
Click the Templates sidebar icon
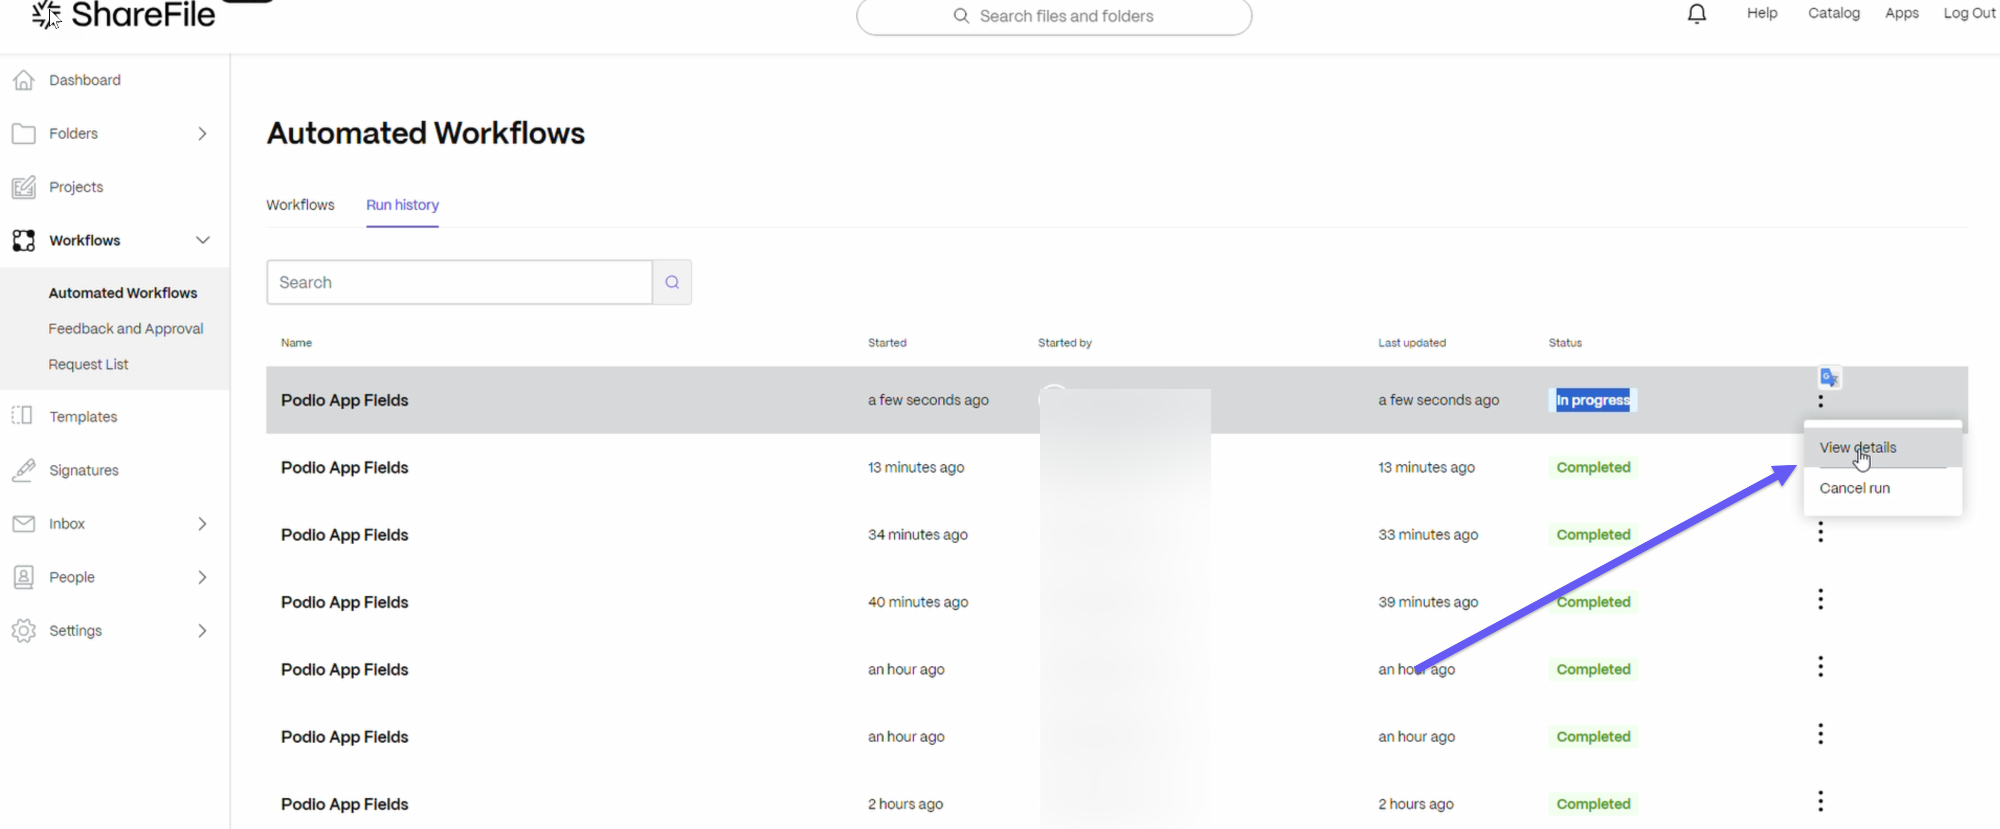pos(22,416)
